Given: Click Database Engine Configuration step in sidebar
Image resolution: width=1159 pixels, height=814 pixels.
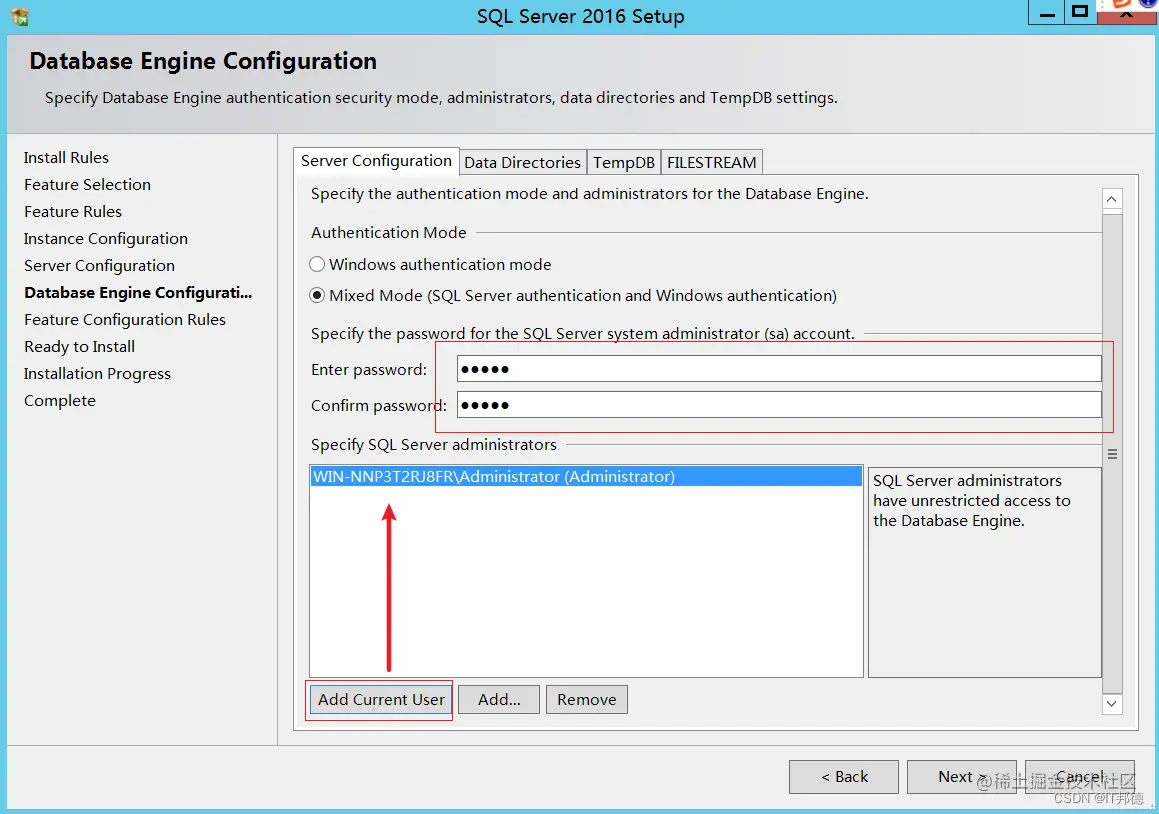Looking at the screenshot, I should (x=138, y=293).
